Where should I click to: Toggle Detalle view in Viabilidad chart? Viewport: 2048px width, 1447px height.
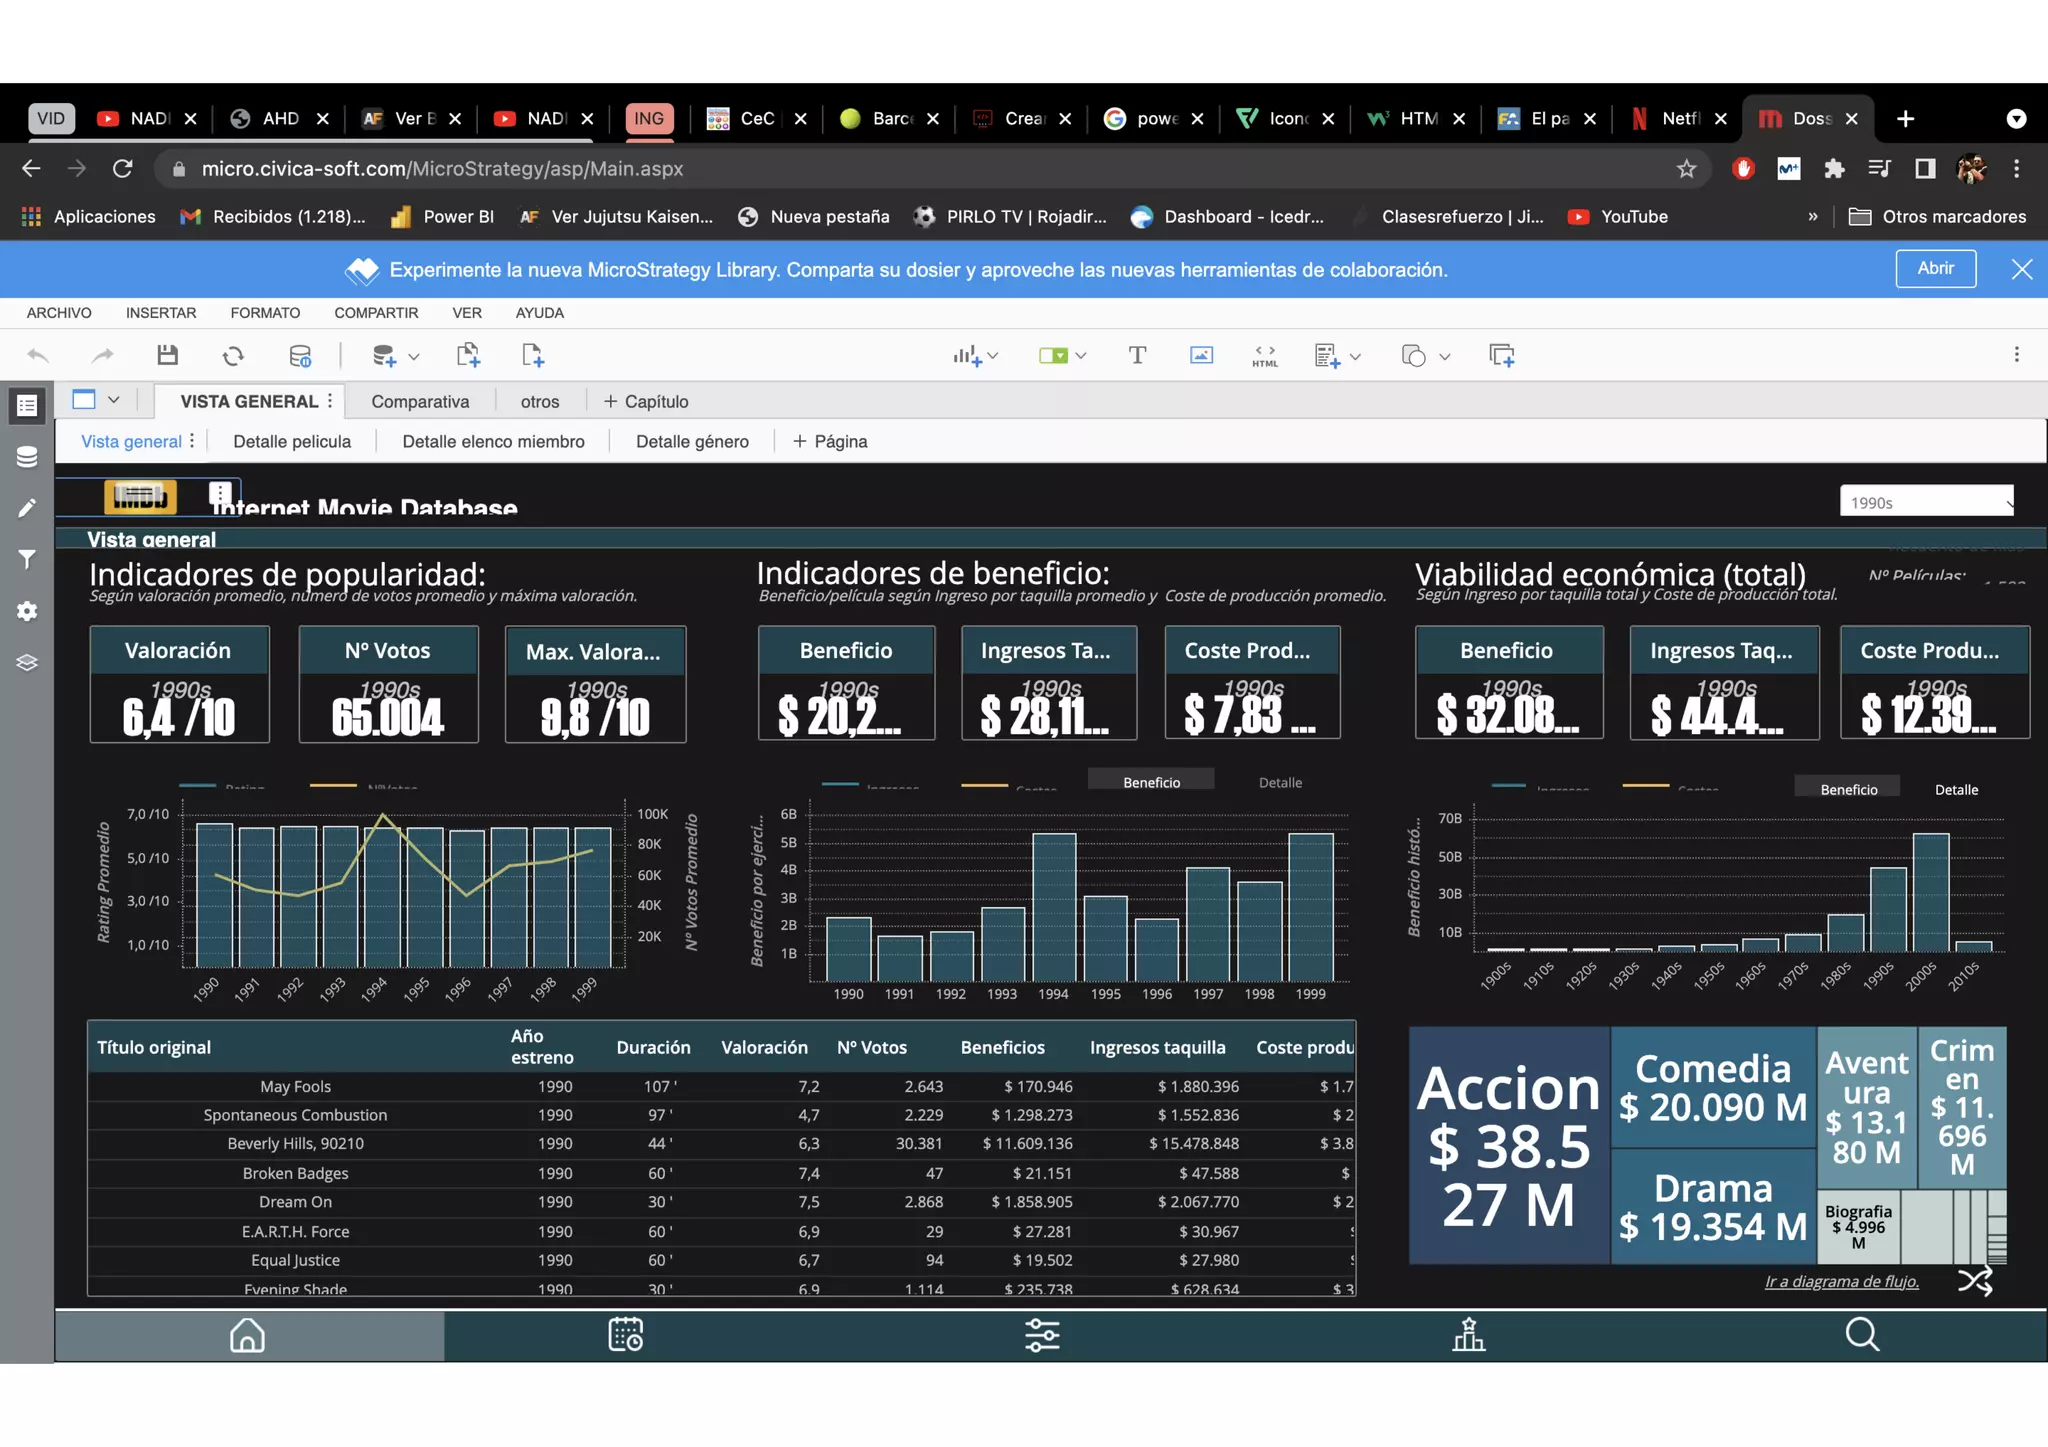1956,789
